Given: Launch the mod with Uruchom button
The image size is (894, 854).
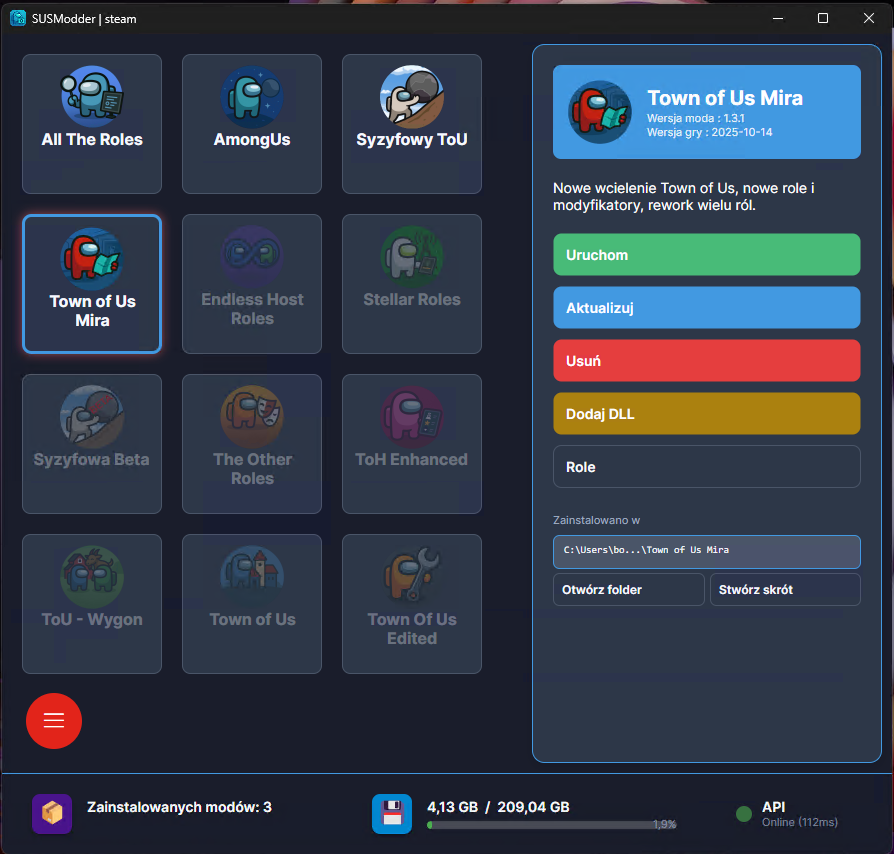Looking at the screenshot, I should [x=706, y=255].
